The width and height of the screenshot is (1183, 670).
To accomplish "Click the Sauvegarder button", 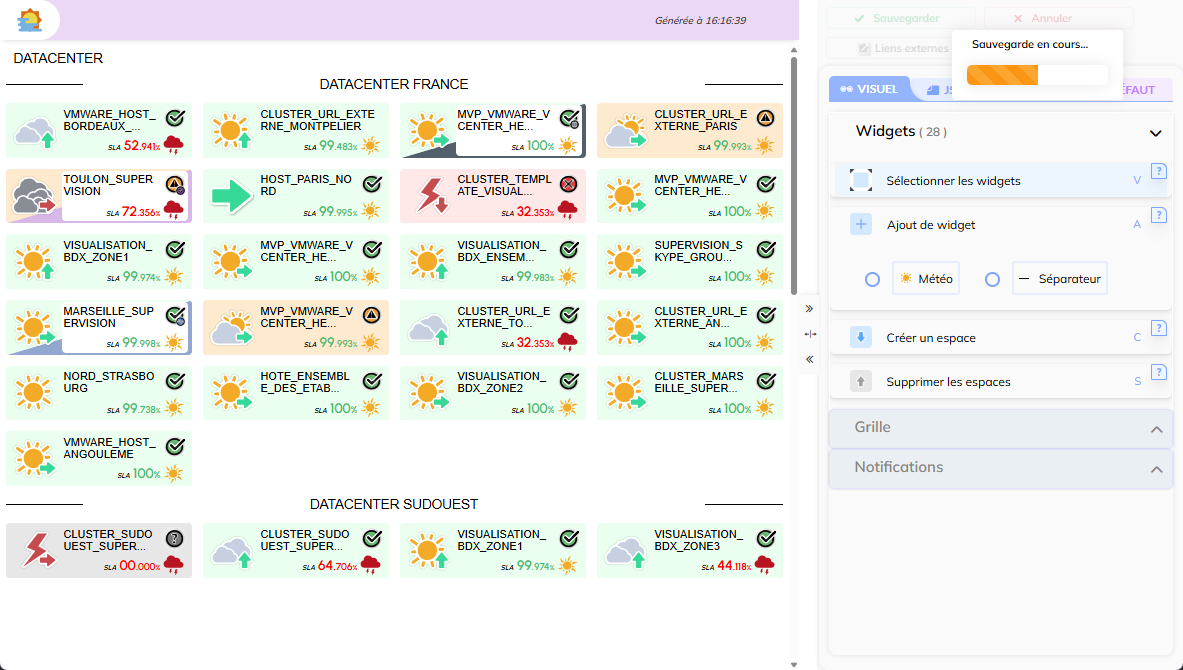I will [900, 18].
